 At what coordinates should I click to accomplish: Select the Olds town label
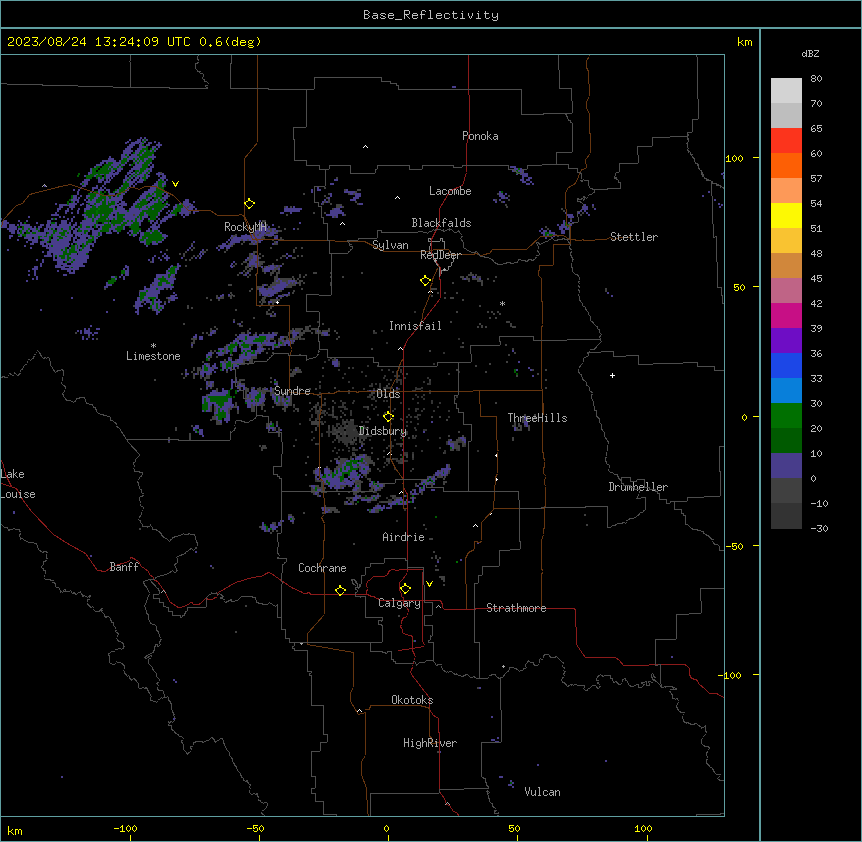(388, 394)
